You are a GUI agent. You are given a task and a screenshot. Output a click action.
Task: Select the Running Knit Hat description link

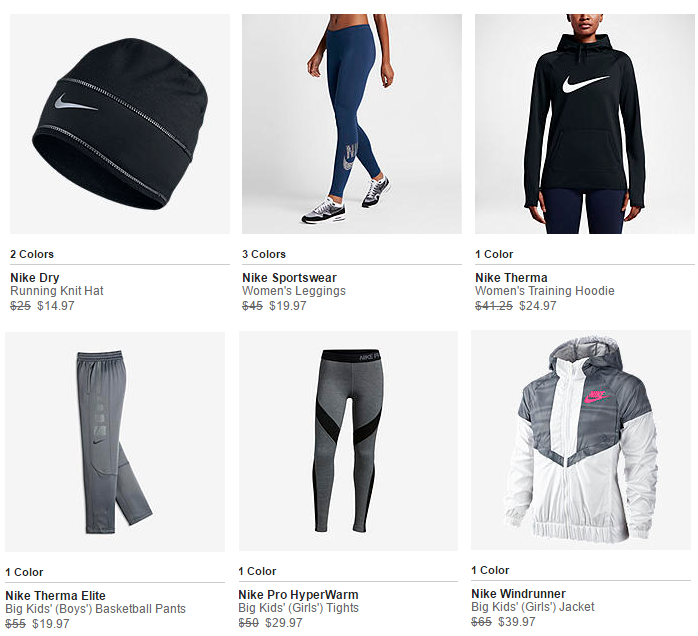(x=57, y=291)
